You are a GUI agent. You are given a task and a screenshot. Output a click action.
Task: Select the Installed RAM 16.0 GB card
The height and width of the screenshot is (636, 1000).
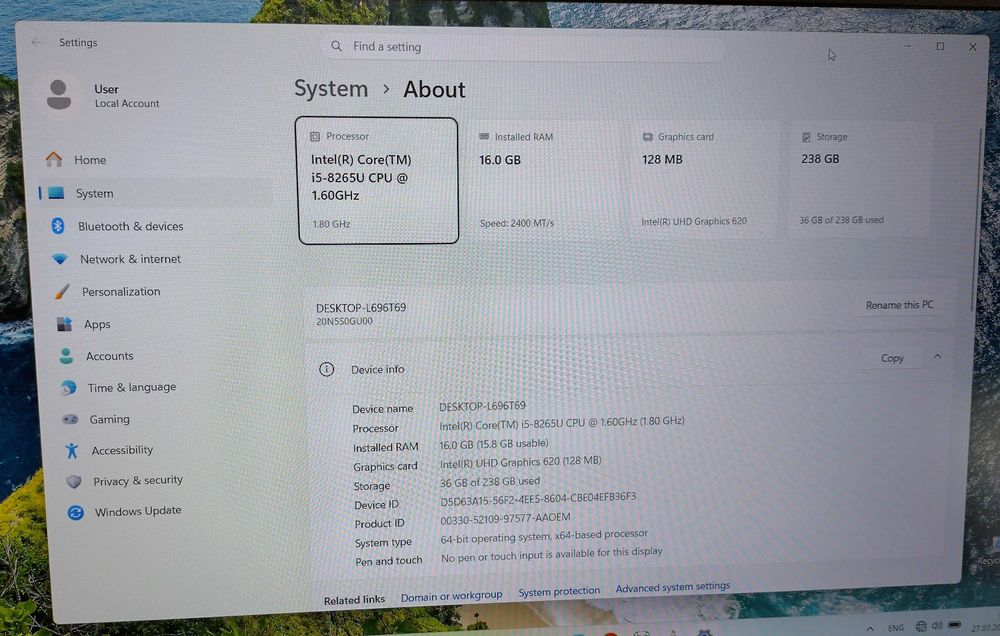point(546,181)
